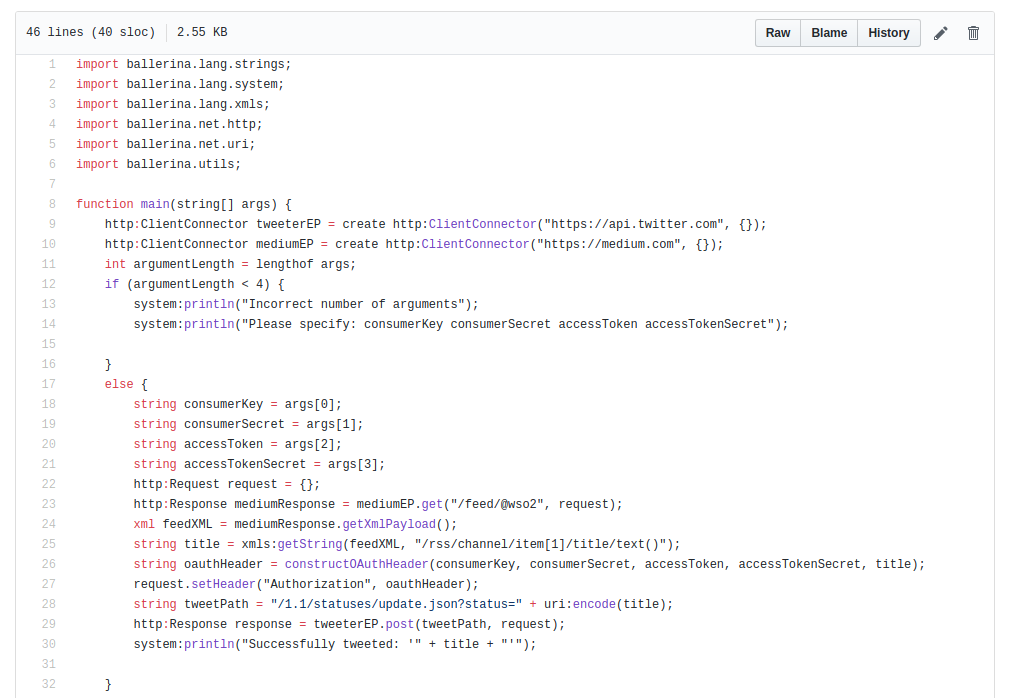The image size is (1011, 698).
Task: Click the 2.55 KB file size label
Action: (200, 31)
